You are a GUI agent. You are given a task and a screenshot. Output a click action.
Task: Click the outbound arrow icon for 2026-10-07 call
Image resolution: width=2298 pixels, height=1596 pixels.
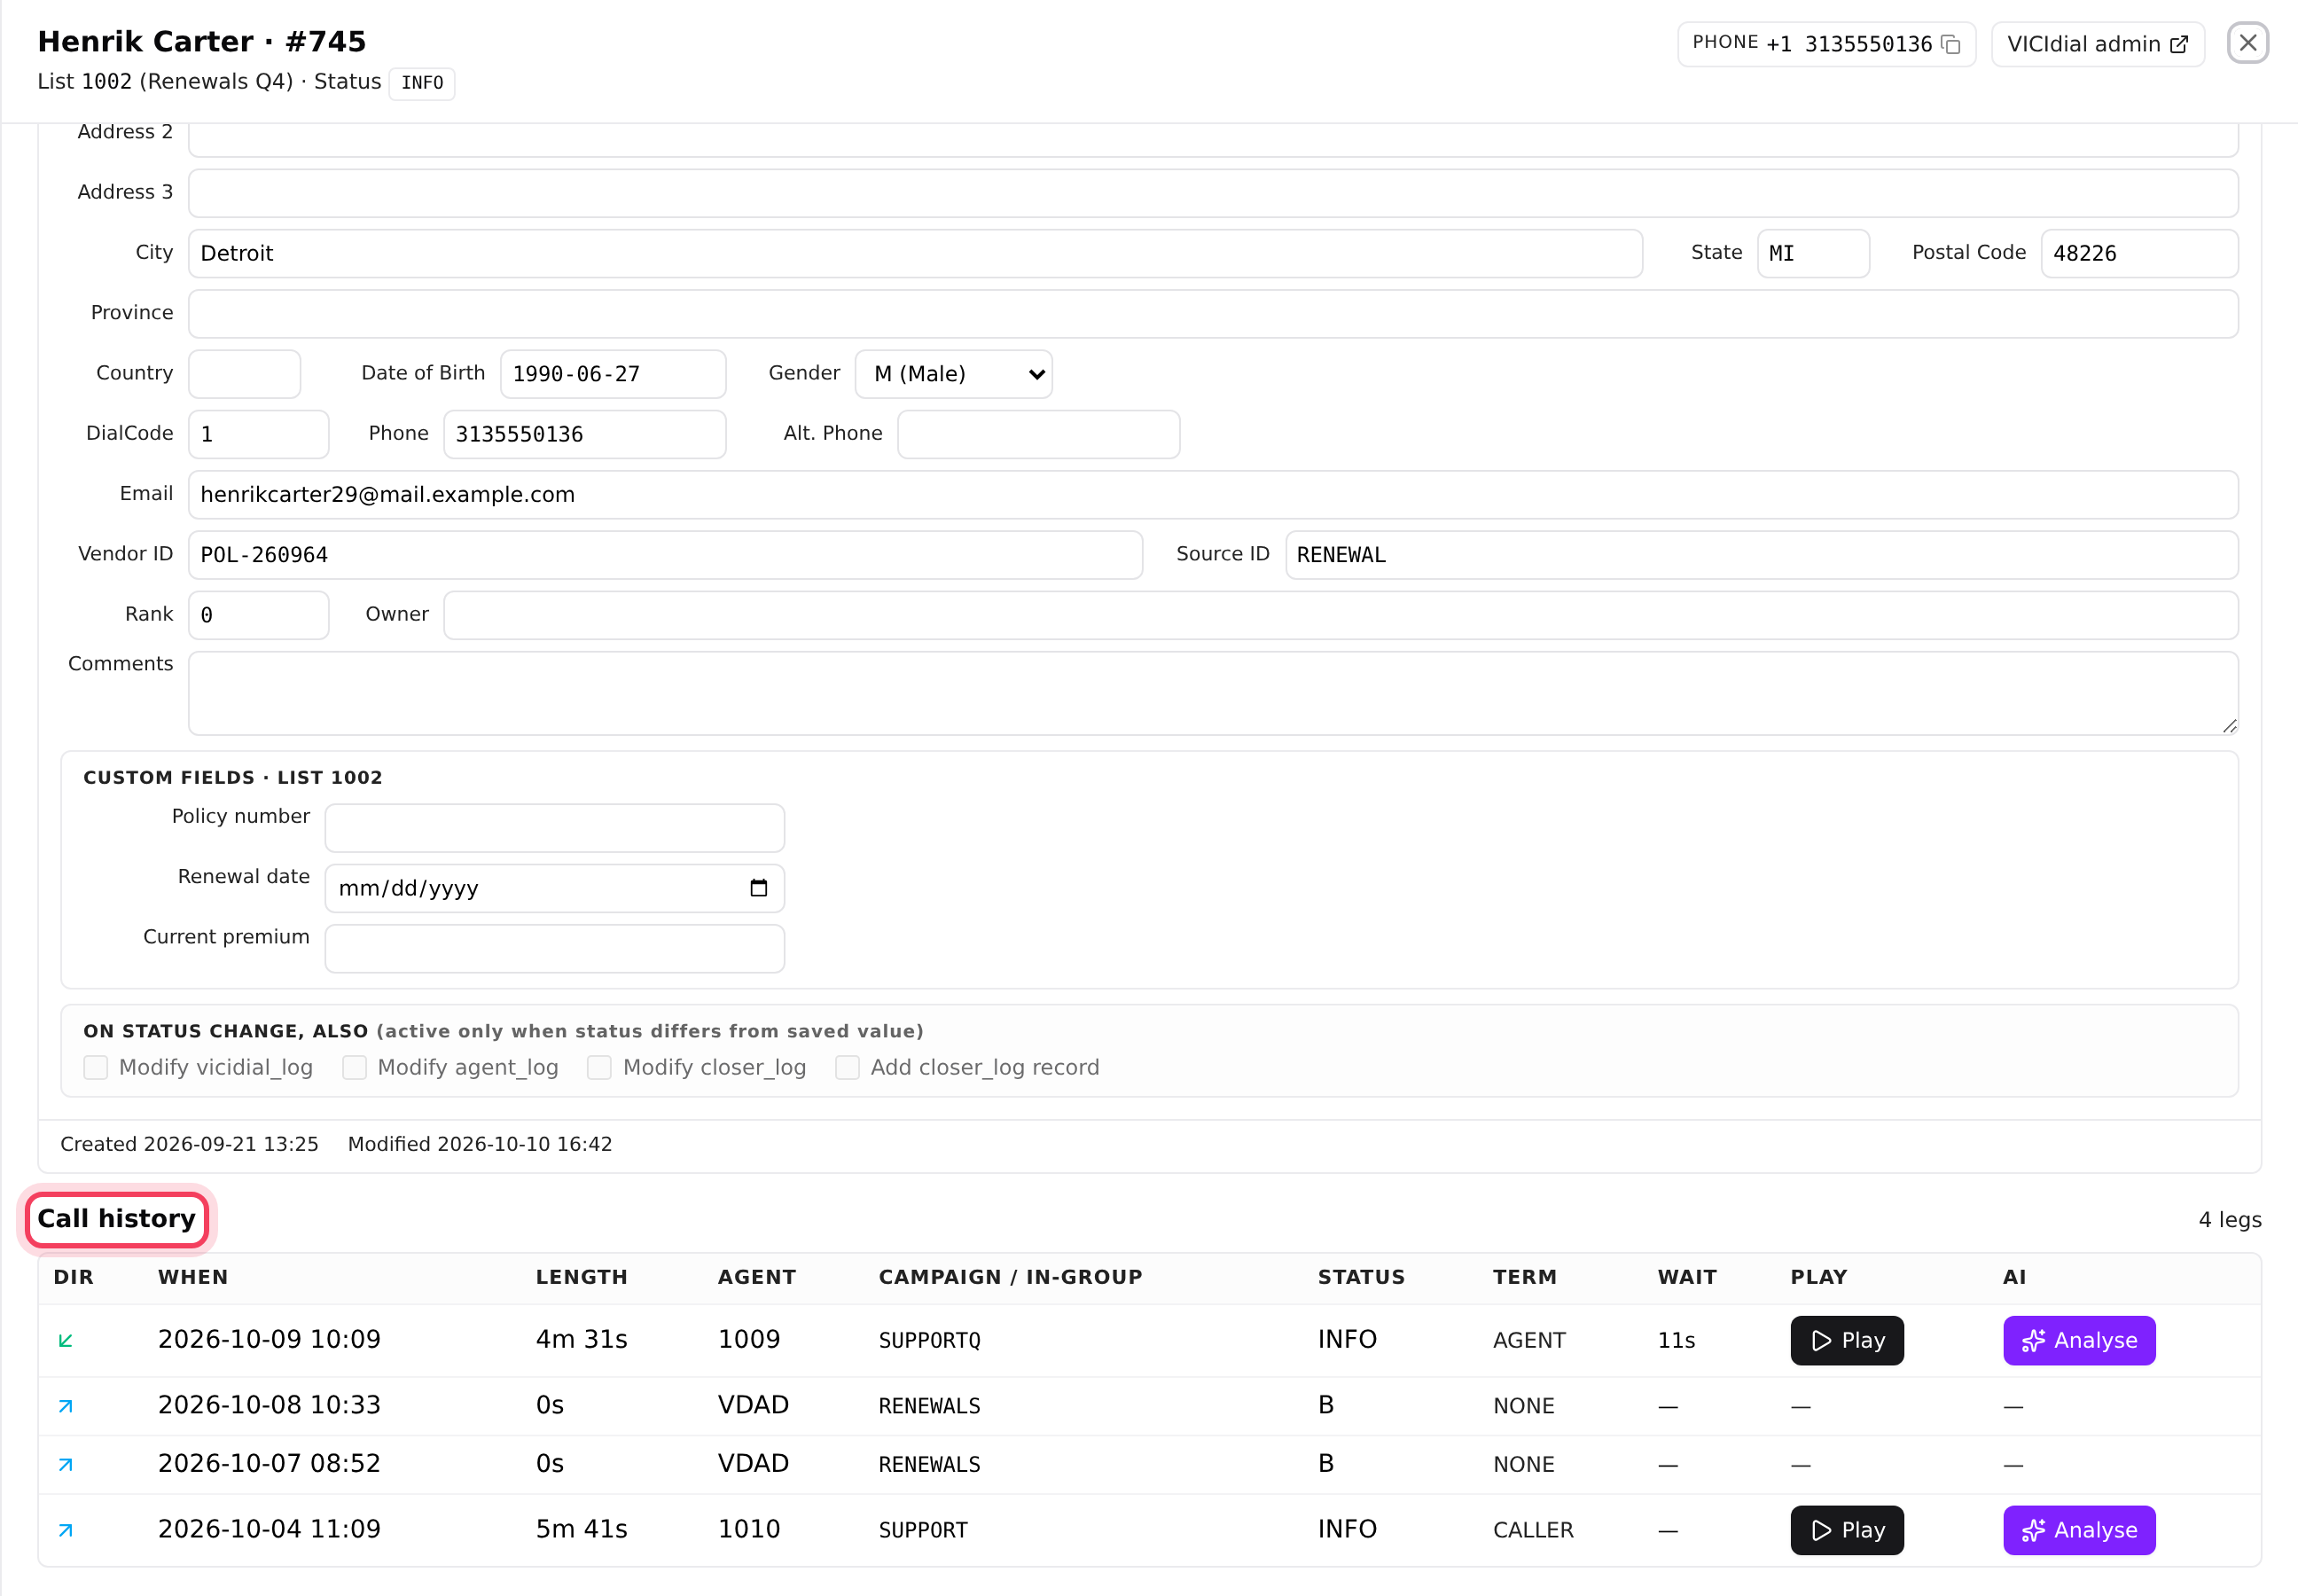click(x=66, y=1465)
